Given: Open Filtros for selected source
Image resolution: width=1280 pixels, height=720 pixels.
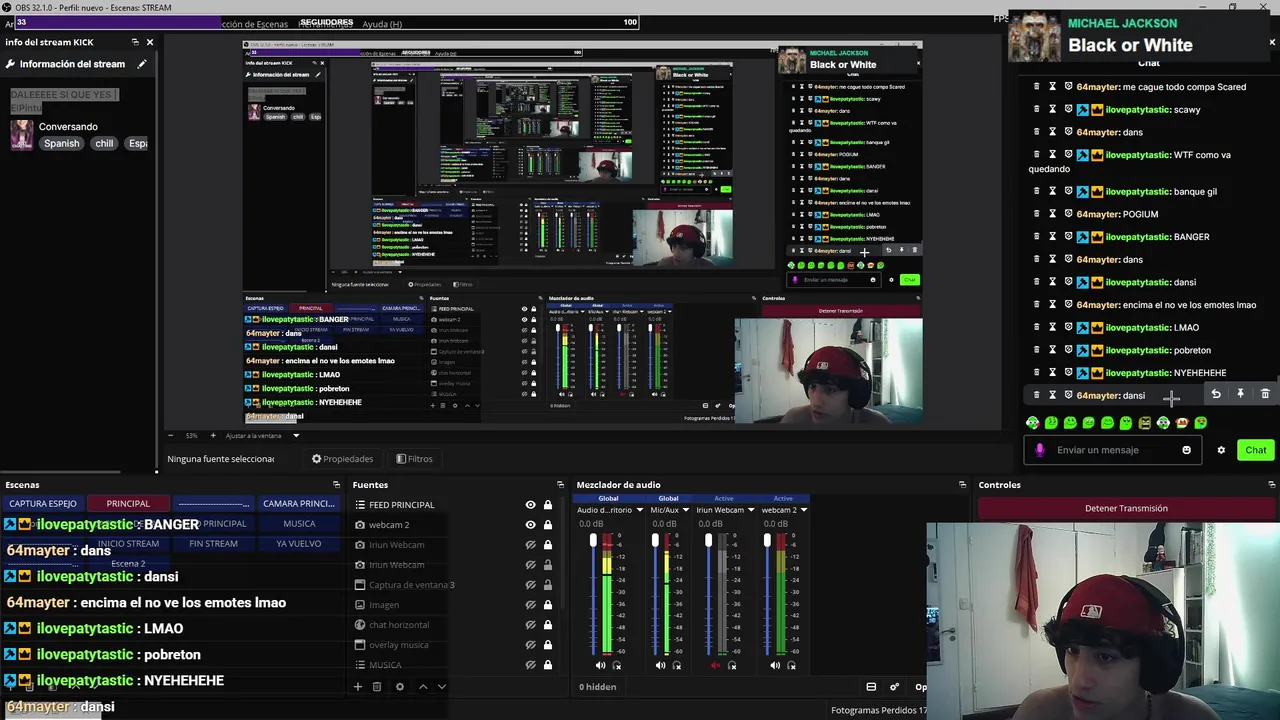Looking at the screenshot, I should click(414, 459).
